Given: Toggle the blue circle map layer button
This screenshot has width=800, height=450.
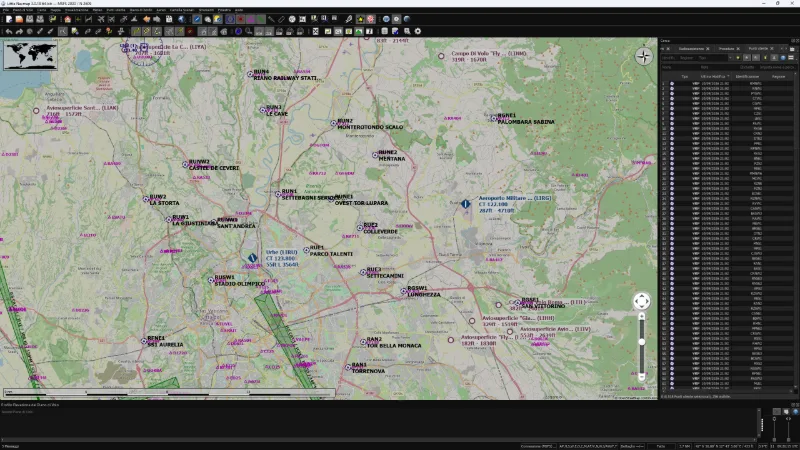Looking at the screenshot, I should 230,19.
